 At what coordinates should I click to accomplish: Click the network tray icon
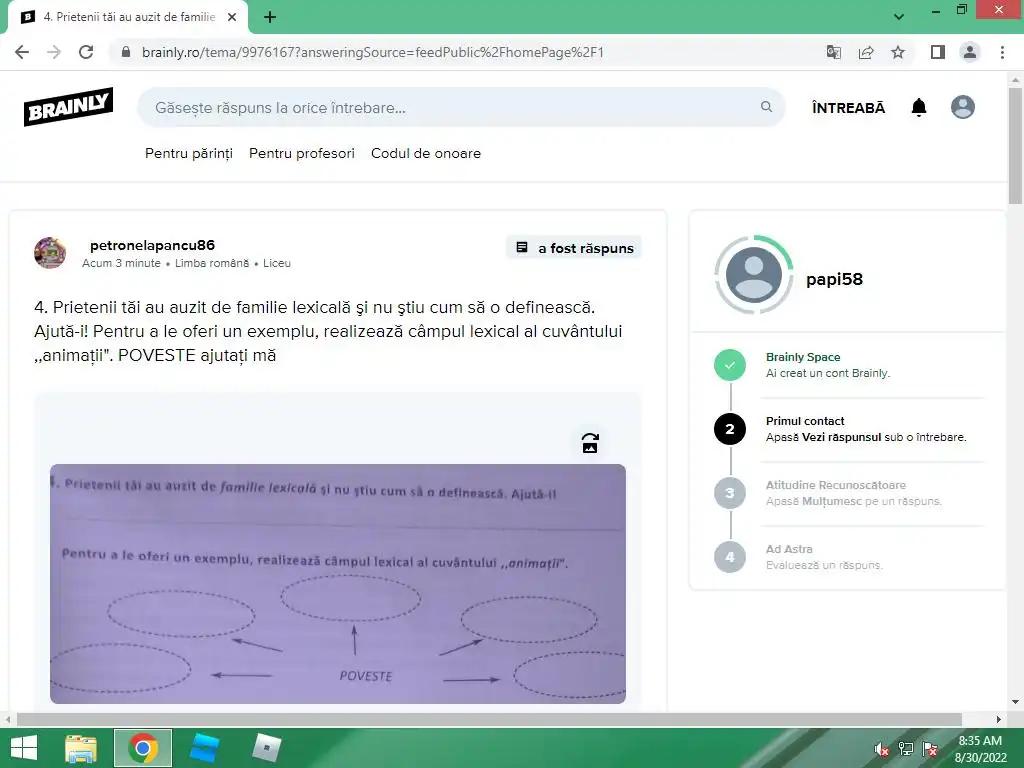pyautogui.click(x=906, y=749)
